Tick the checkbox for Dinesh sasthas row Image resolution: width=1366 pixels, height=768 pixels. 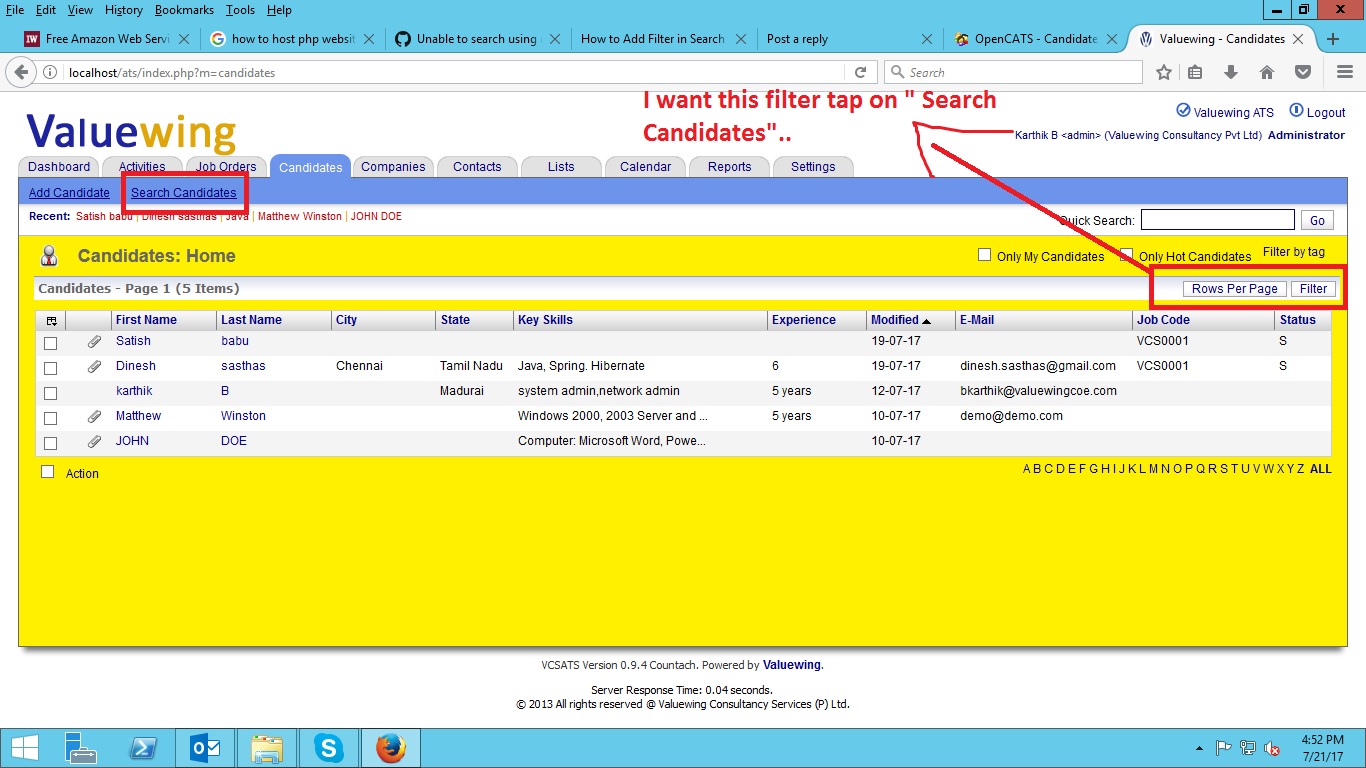[x=51, y=368]
